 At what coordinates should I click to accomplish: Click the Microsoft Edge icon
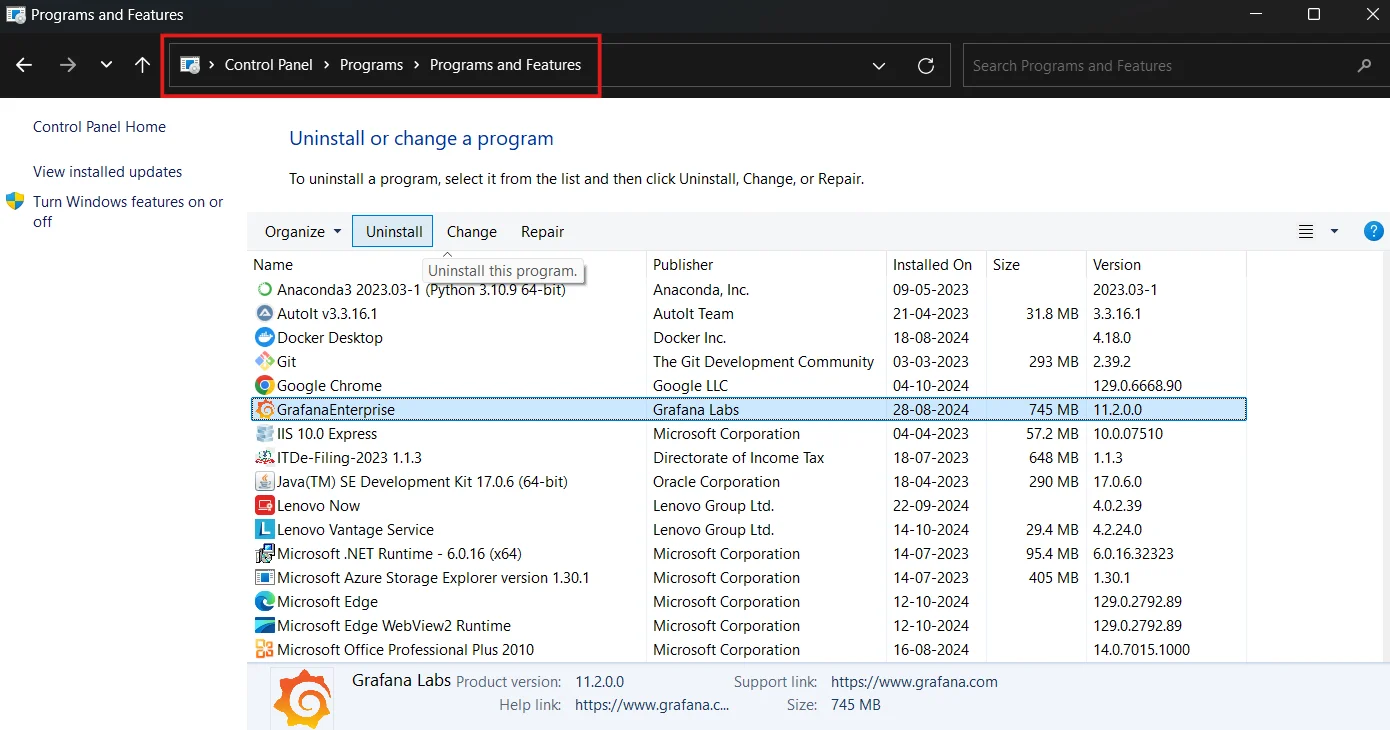pos(265,602)
